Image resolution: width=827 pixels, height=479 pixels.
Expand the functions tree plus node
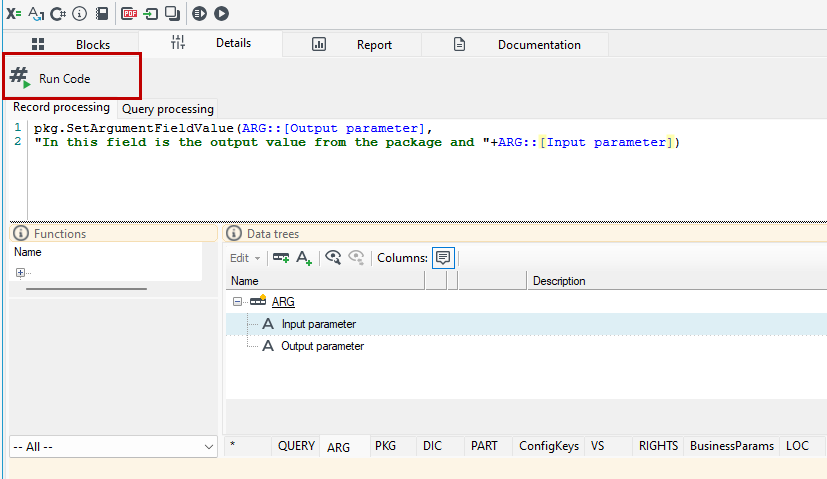[20, 272]
